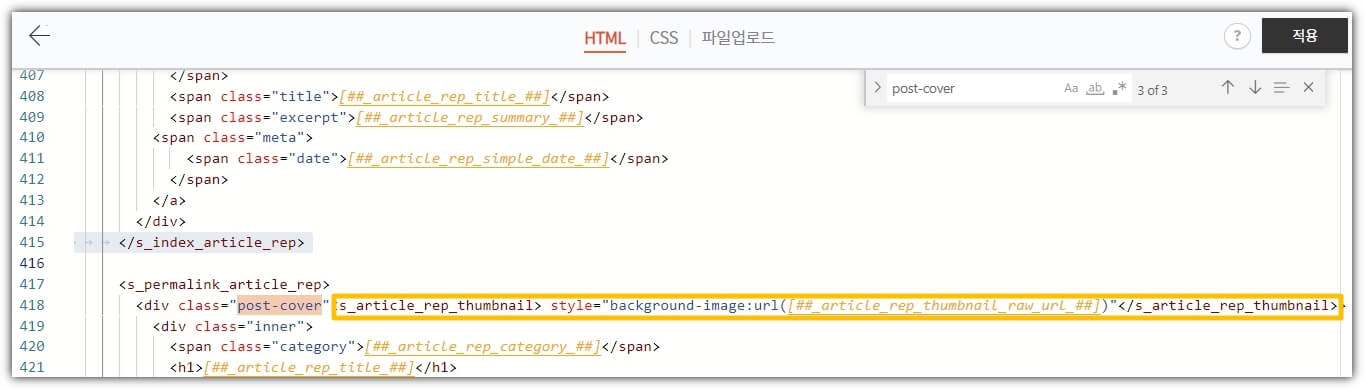The width and height of the screenshot is (1365, 390).
Task: Open the 파일업로드 tab
Action: (x=738, y=38)
